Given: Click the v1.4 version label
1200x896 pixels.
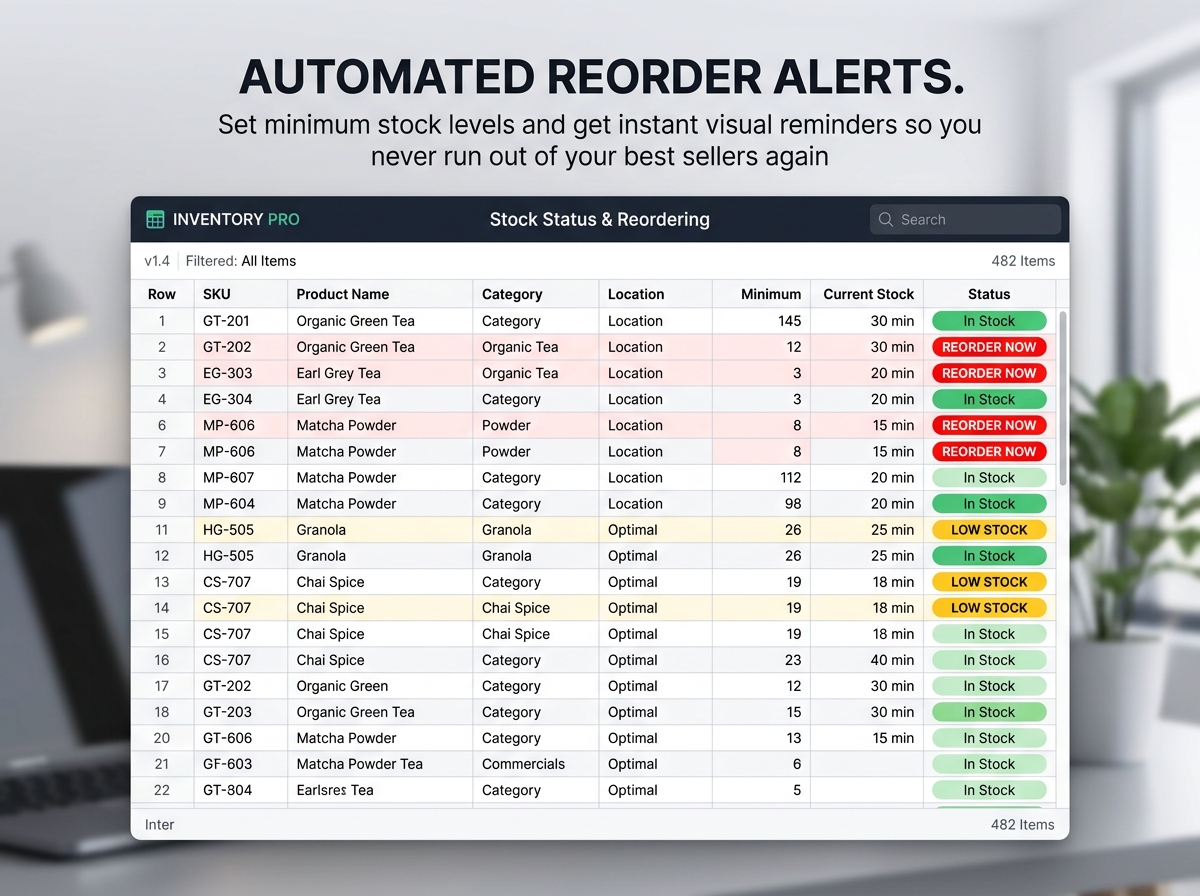Looking at the screenshot, I should coord(157,261).
